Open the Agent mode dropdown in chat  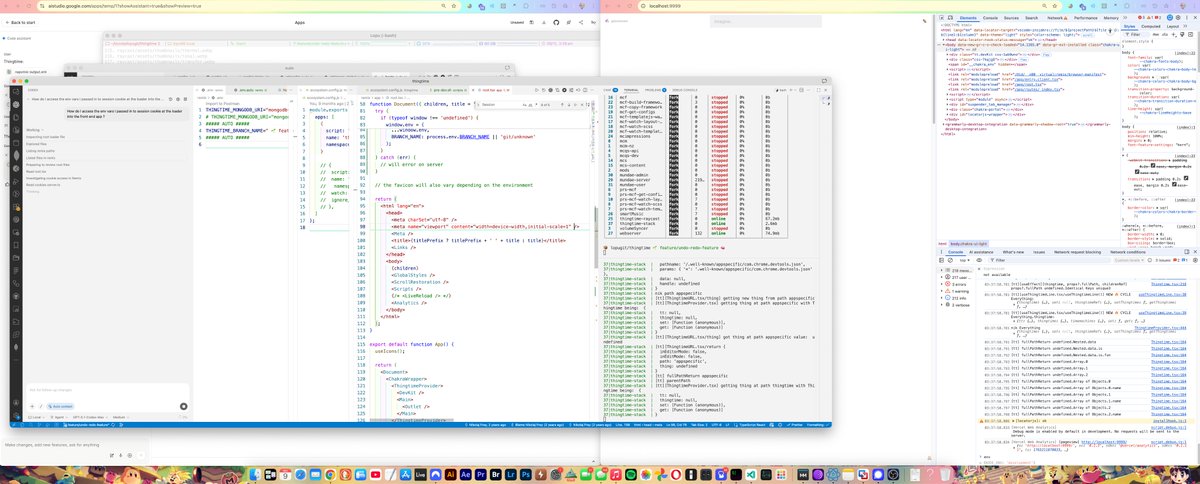(x=58, y=415)
